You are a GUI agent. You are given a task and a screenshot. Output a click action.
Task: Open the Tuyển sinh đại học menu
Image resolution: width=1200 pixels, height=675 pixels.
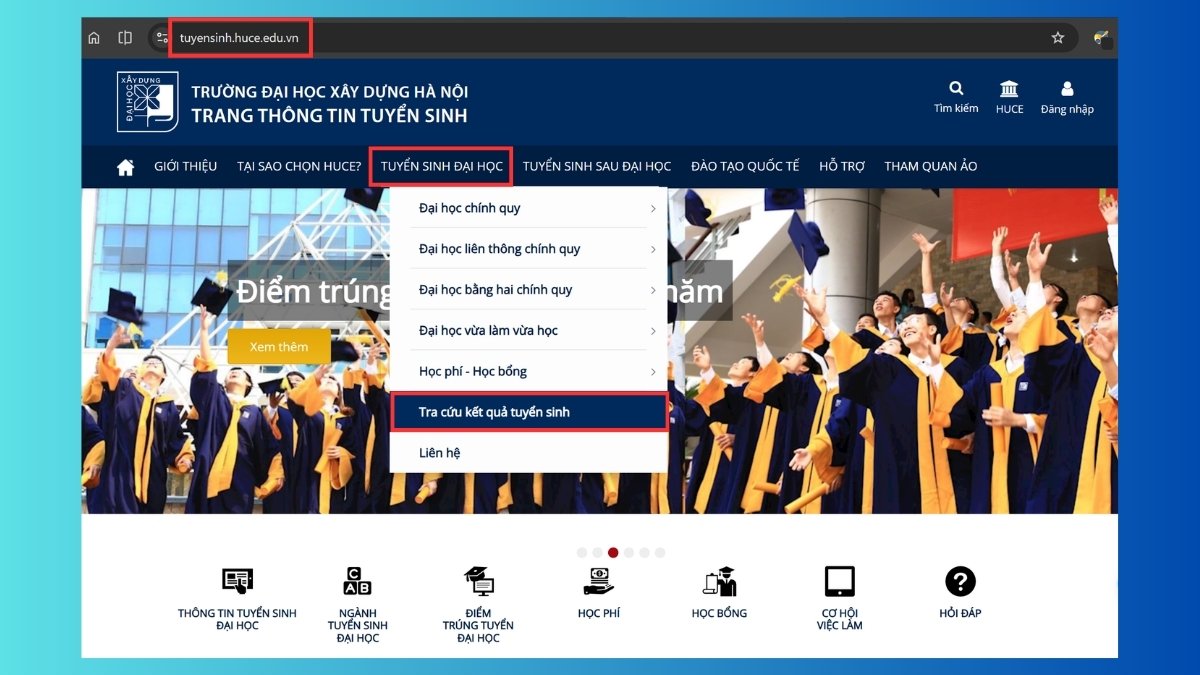(441, 166)
